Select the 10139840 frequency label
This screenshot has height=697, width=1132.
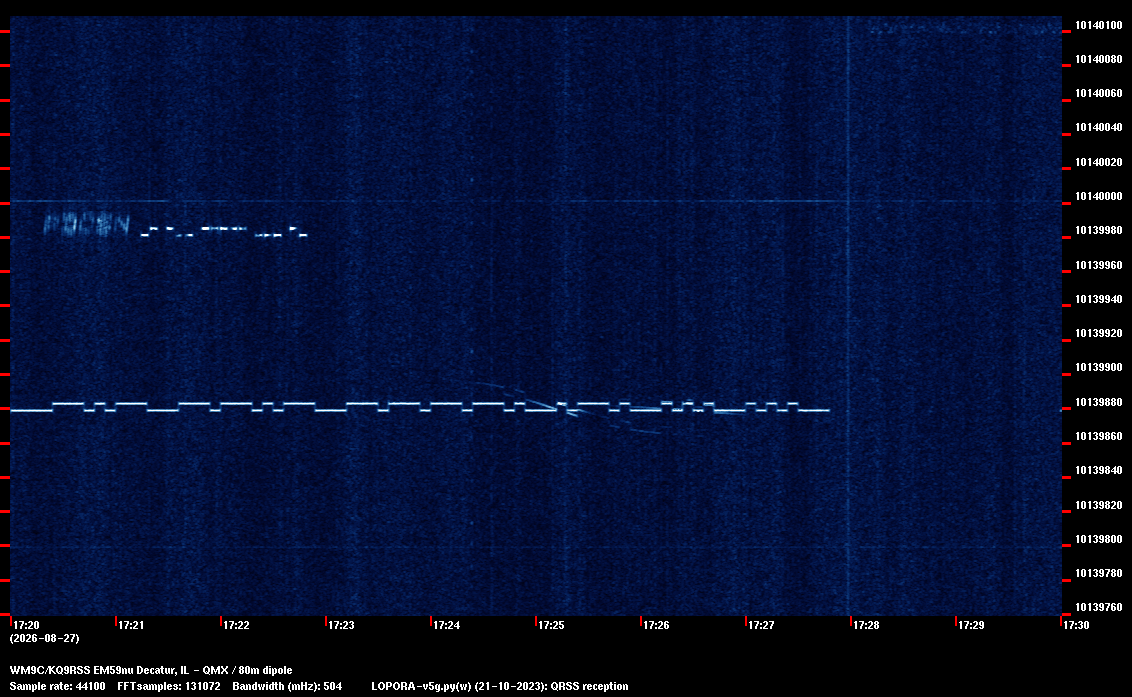click(1098, 470)
